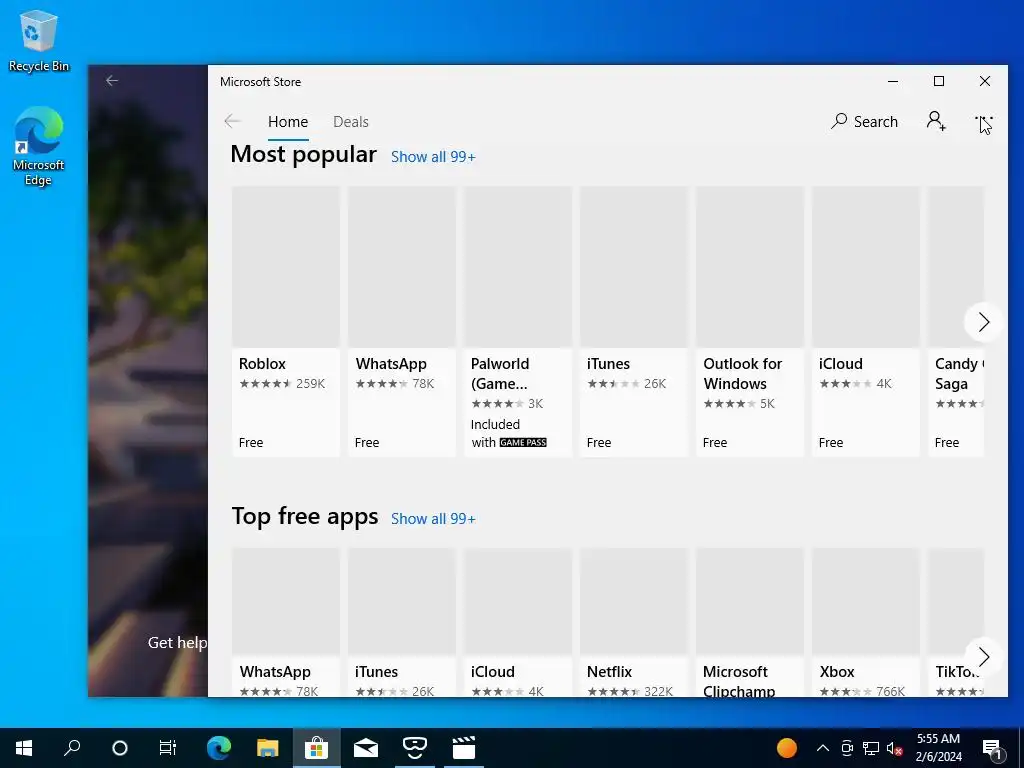Show all Most popular apps
Screen dimensions: 1024x768
pos(433,157)
